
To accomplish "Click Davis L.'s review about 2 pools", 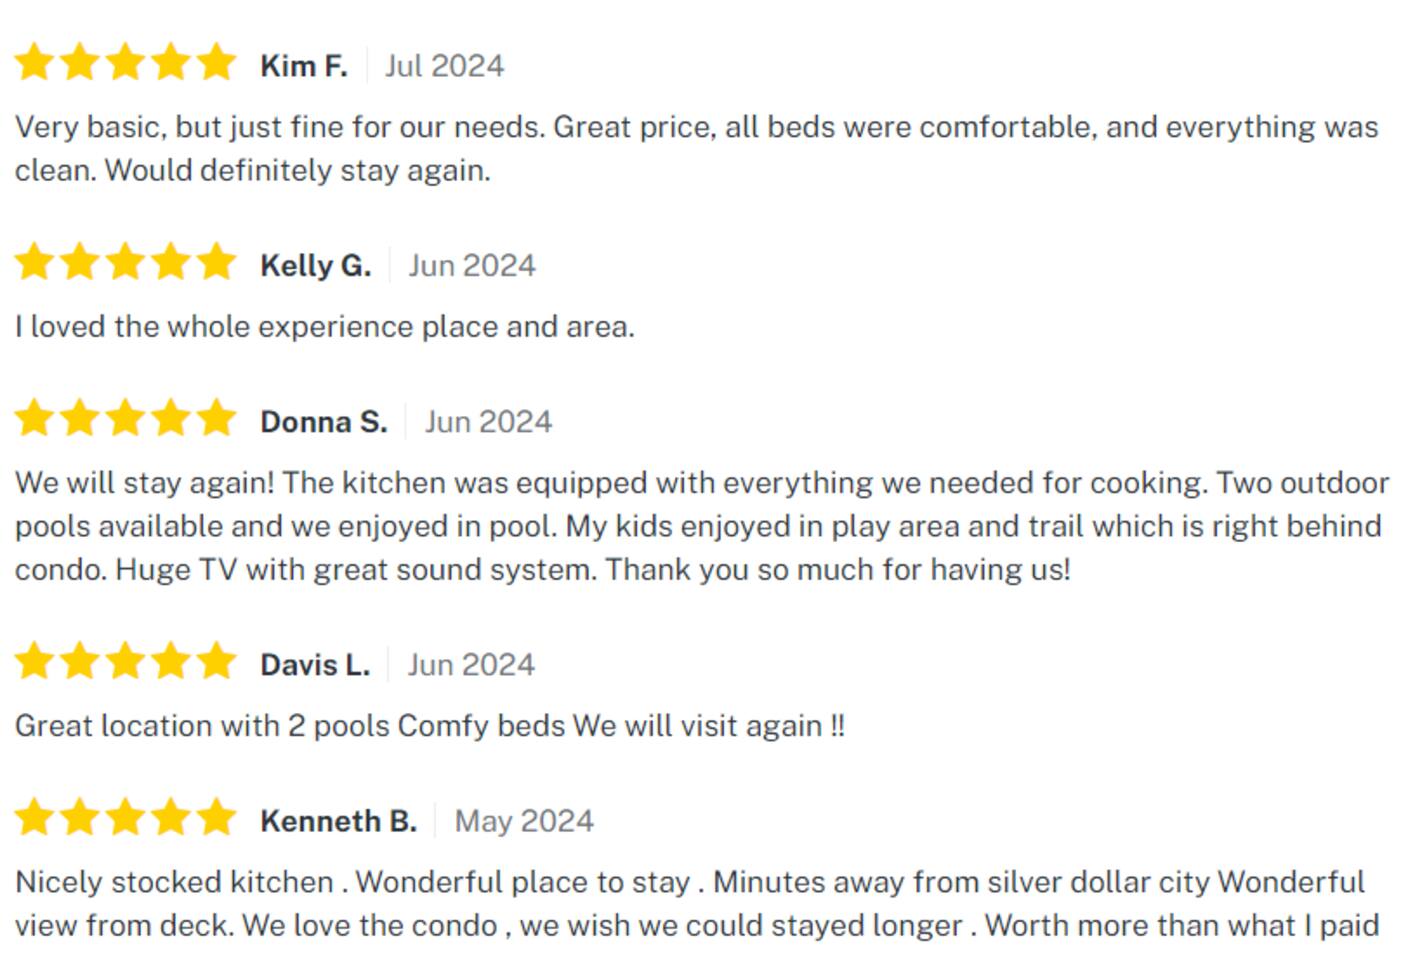I will [x=430, y=726].
